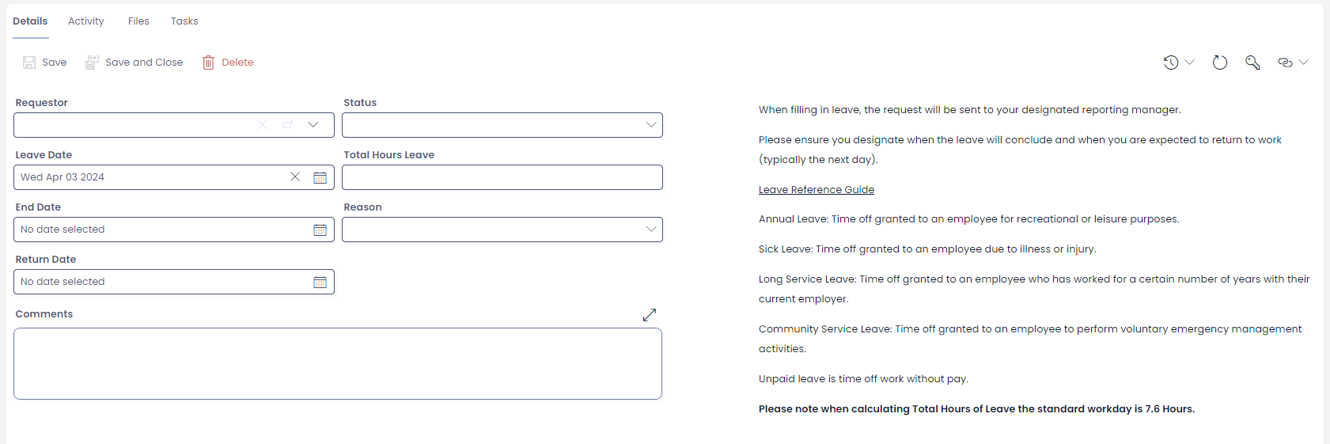Click the key permissions icon

1252,63
